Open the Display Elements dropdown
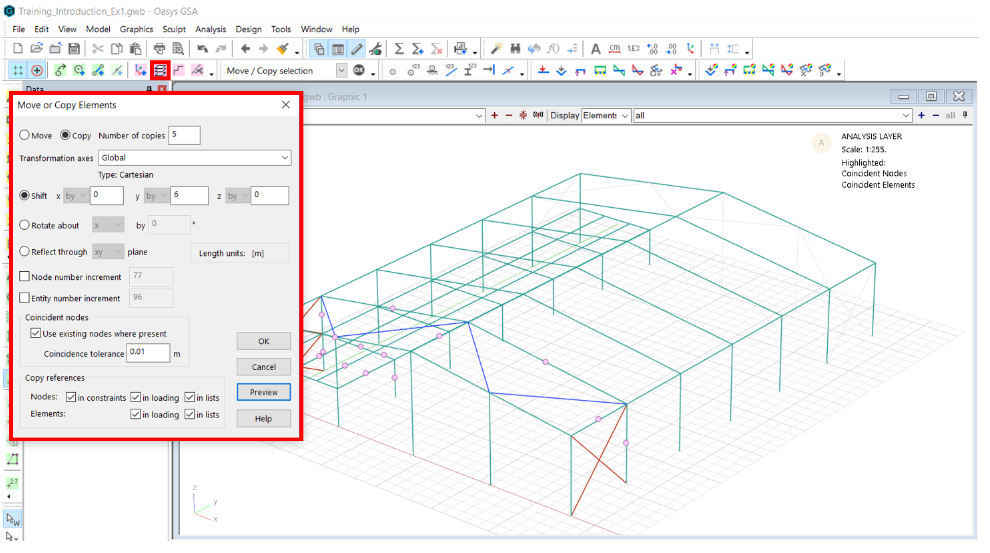 click(625, 115)
